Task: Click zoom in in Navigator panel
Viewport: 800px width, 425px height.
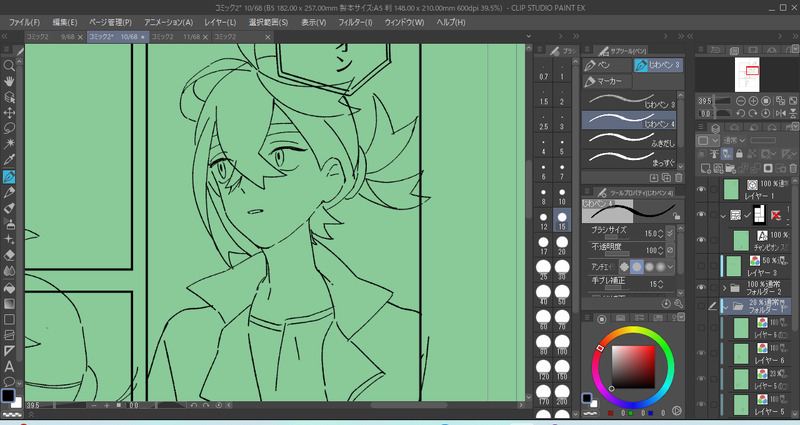Action: (x=753, y=101)
